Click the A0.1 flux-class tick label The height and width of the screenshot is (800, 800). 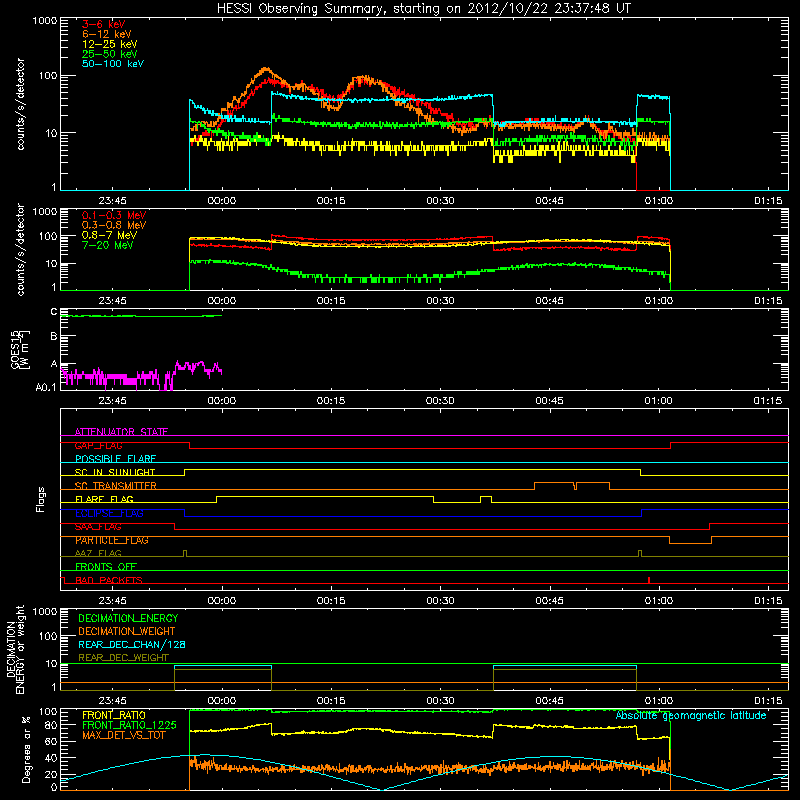pos(46,387)
